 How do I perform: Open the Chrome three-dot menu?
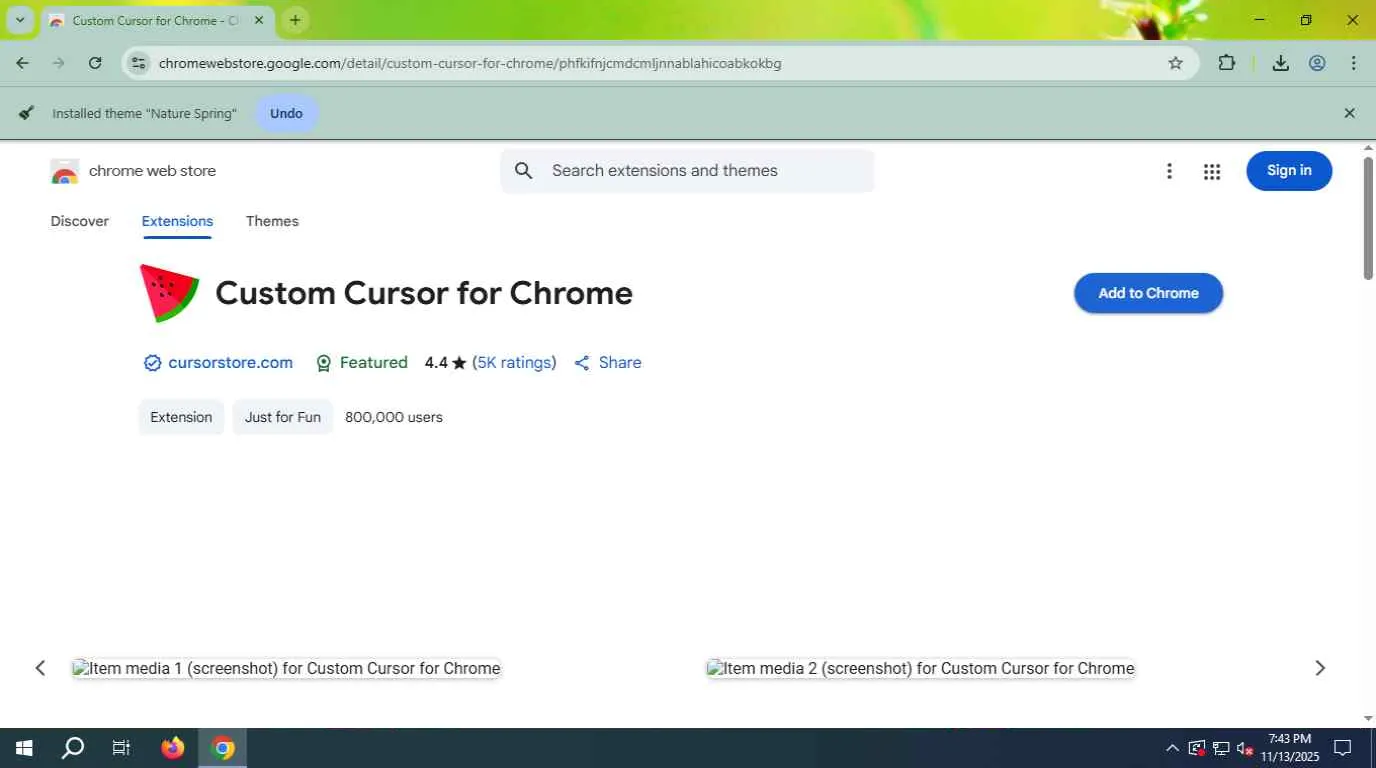coord(1353,63)
